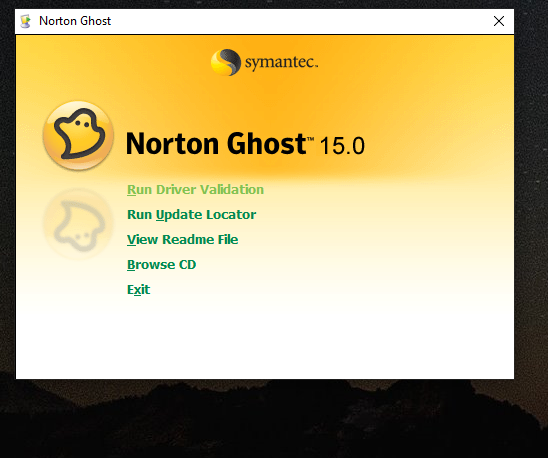Viewport: 548px width, 458px height.
Task: Open View Readme File
Action: 182,239
